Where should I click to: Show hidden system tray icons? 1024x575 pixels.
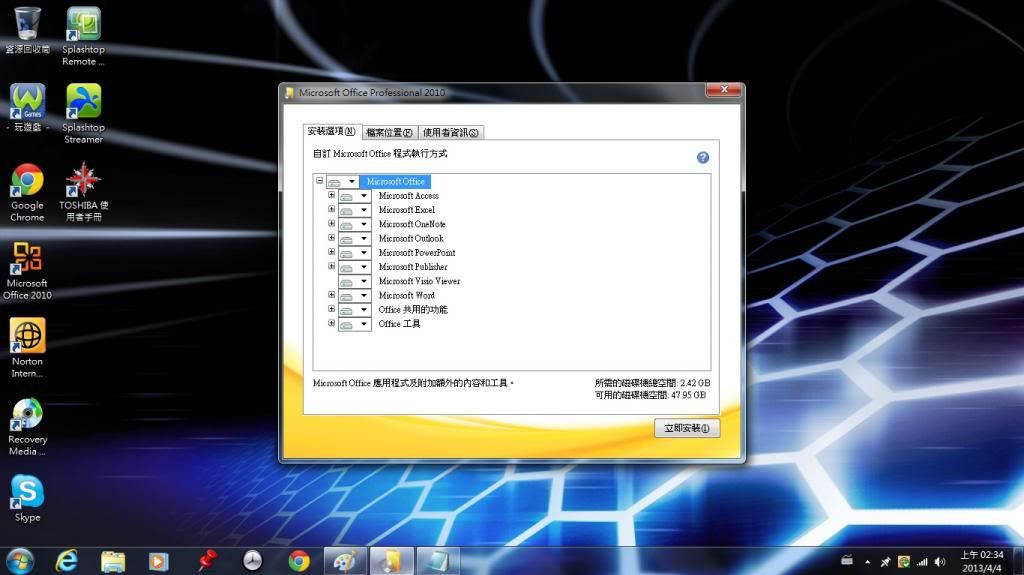867,562
